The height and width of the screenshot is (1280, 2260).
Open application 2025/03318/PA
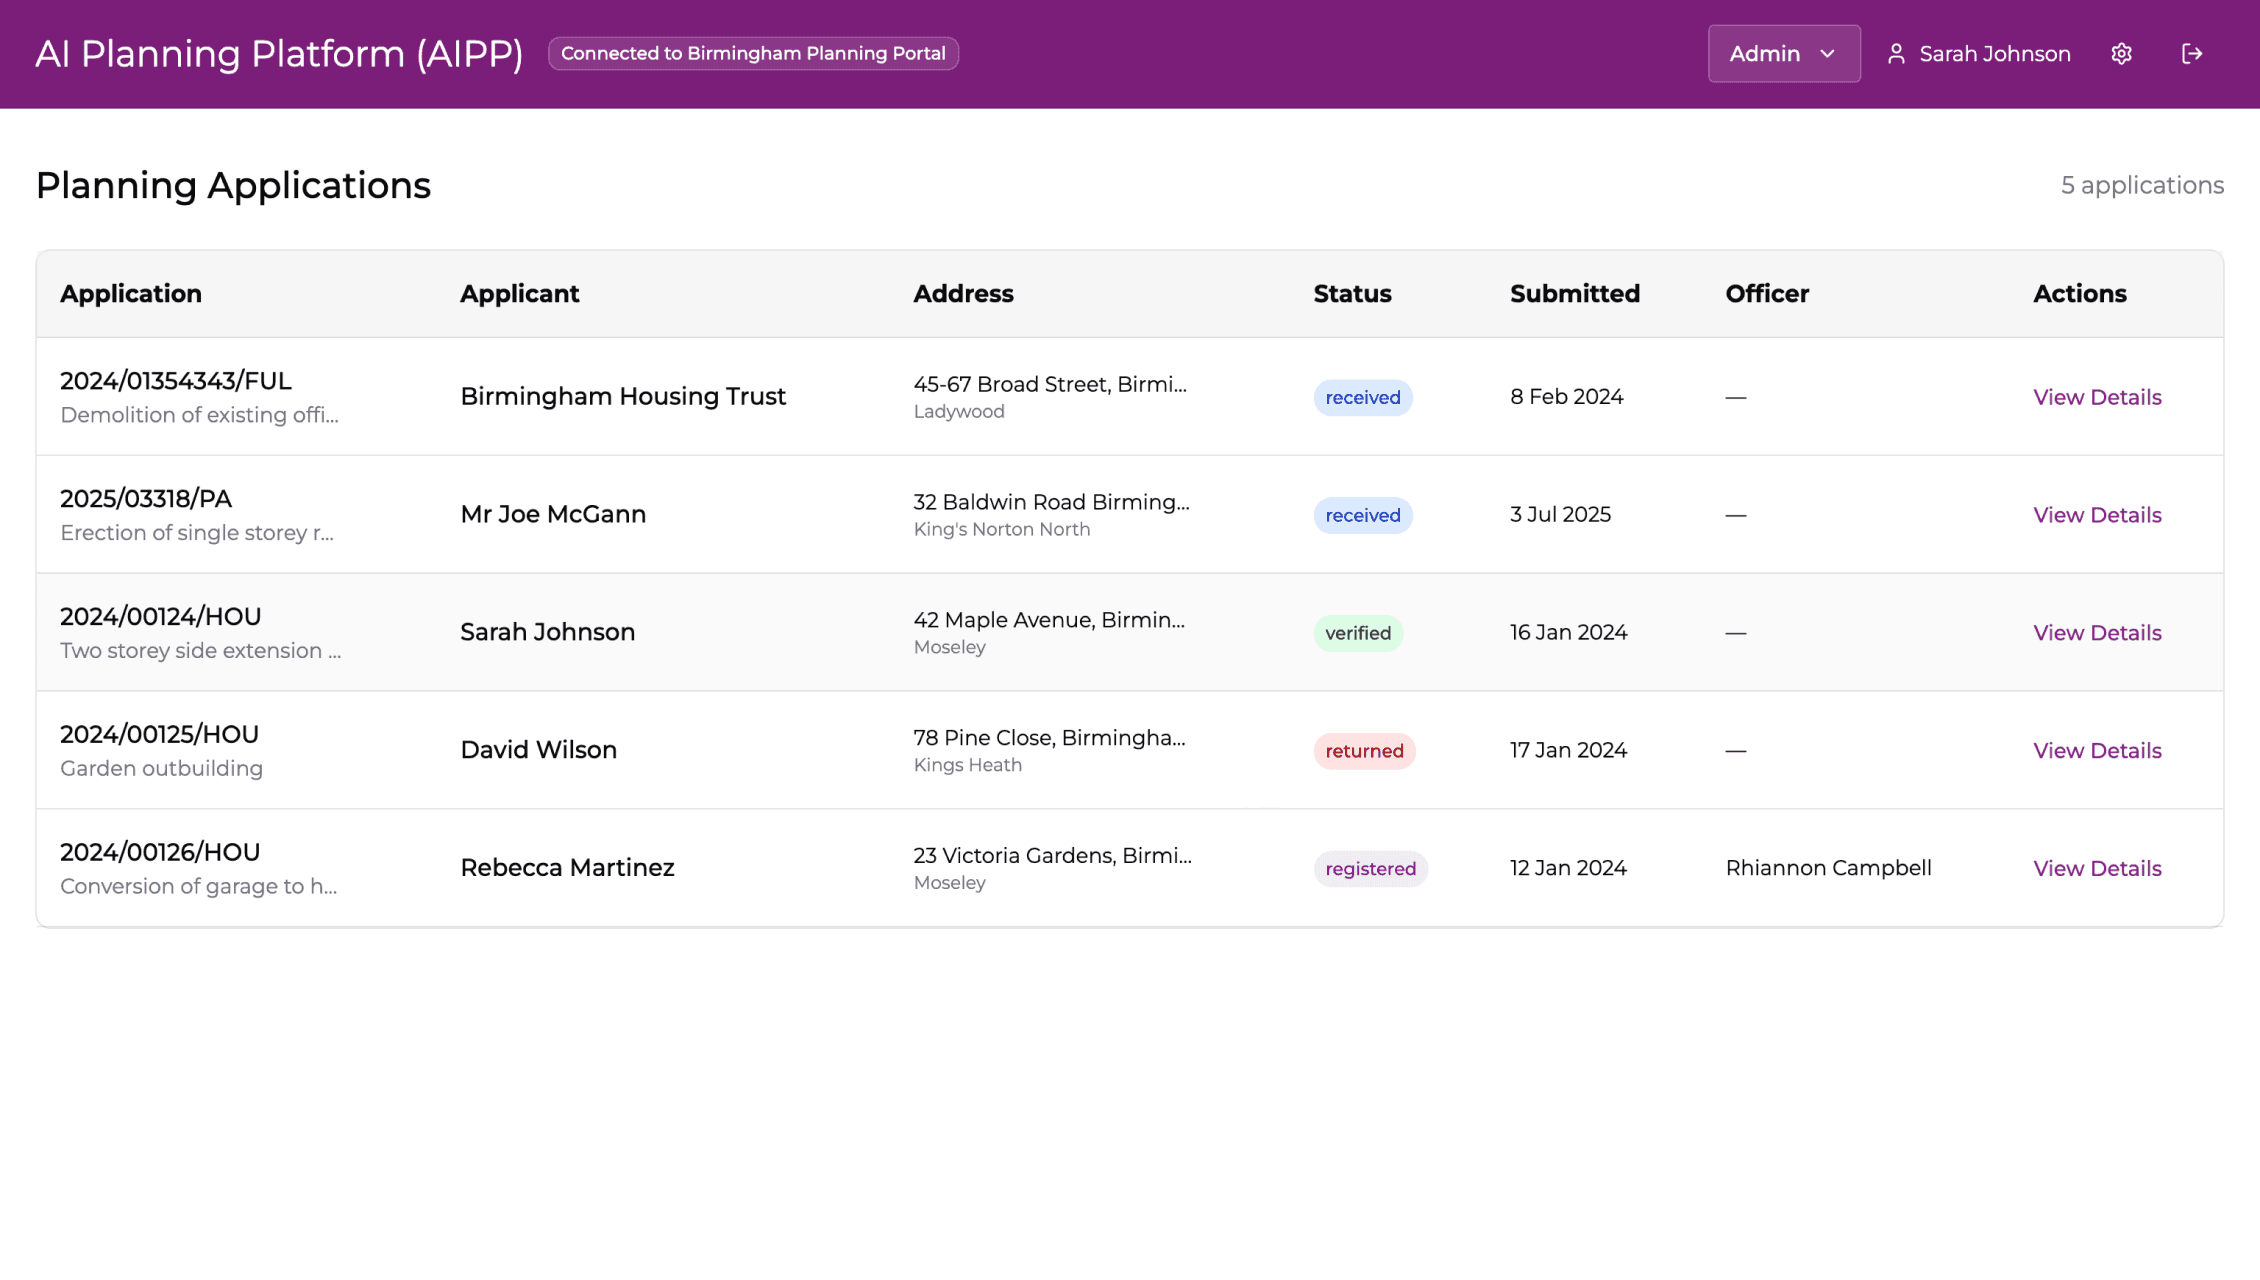tap(146, 498)
